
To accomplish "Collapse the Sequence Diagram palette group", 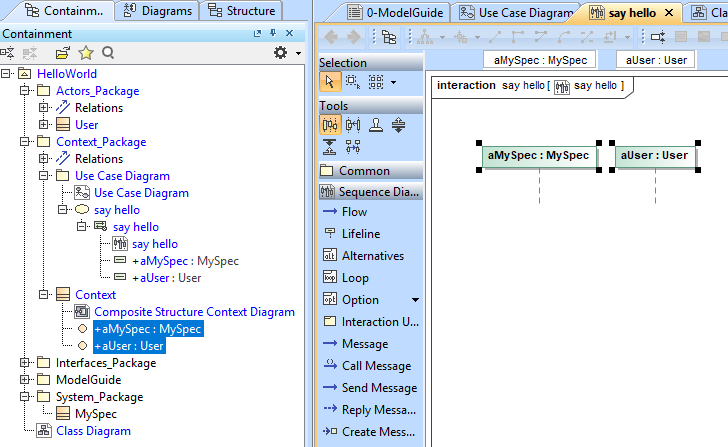I will tap(371, 192).
